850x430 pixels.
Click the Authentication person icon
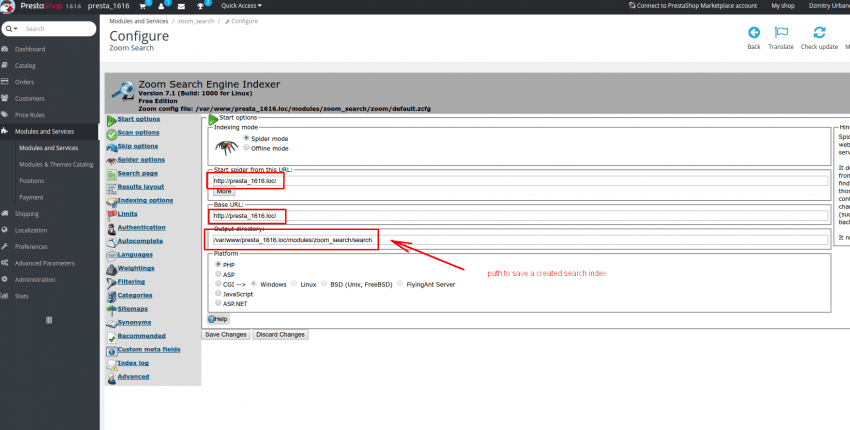pyautogui.click(x=112, y=229)
